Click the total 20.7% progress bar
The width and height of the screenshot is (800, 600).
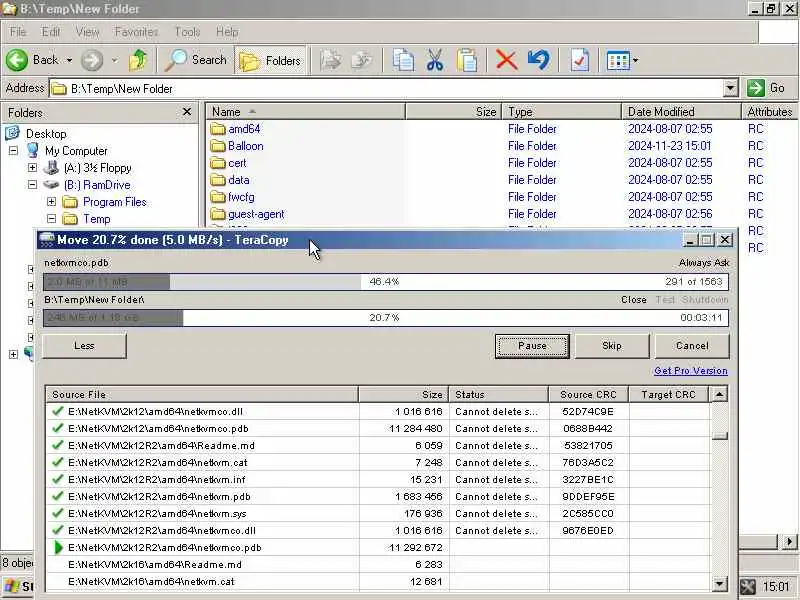point(386,317)
